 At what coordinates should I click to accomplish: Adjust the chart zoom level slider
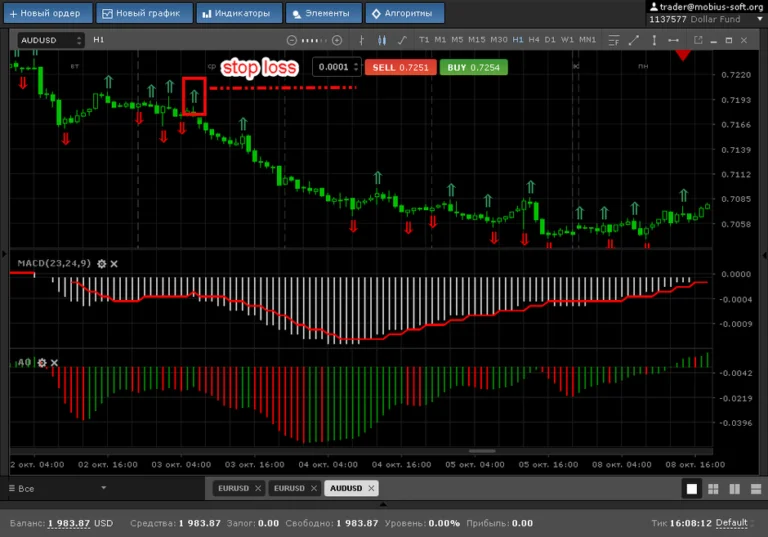pos(313,40)
